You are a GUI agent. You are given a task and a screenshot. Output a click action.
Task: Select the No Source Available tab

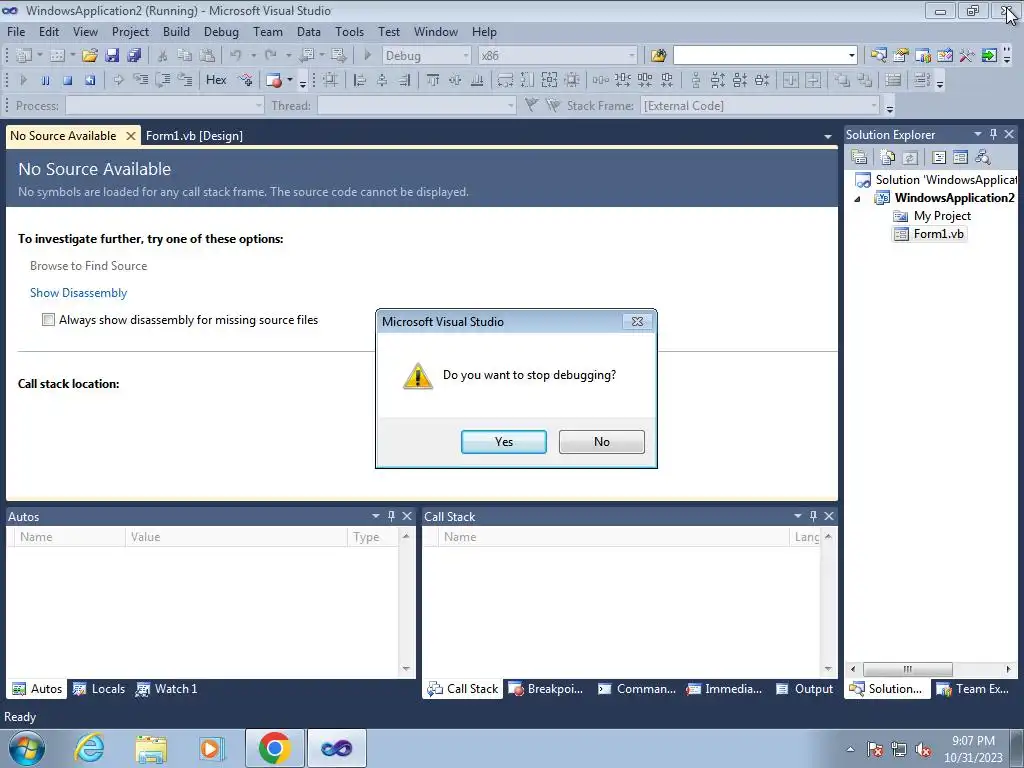coord(63,136)
